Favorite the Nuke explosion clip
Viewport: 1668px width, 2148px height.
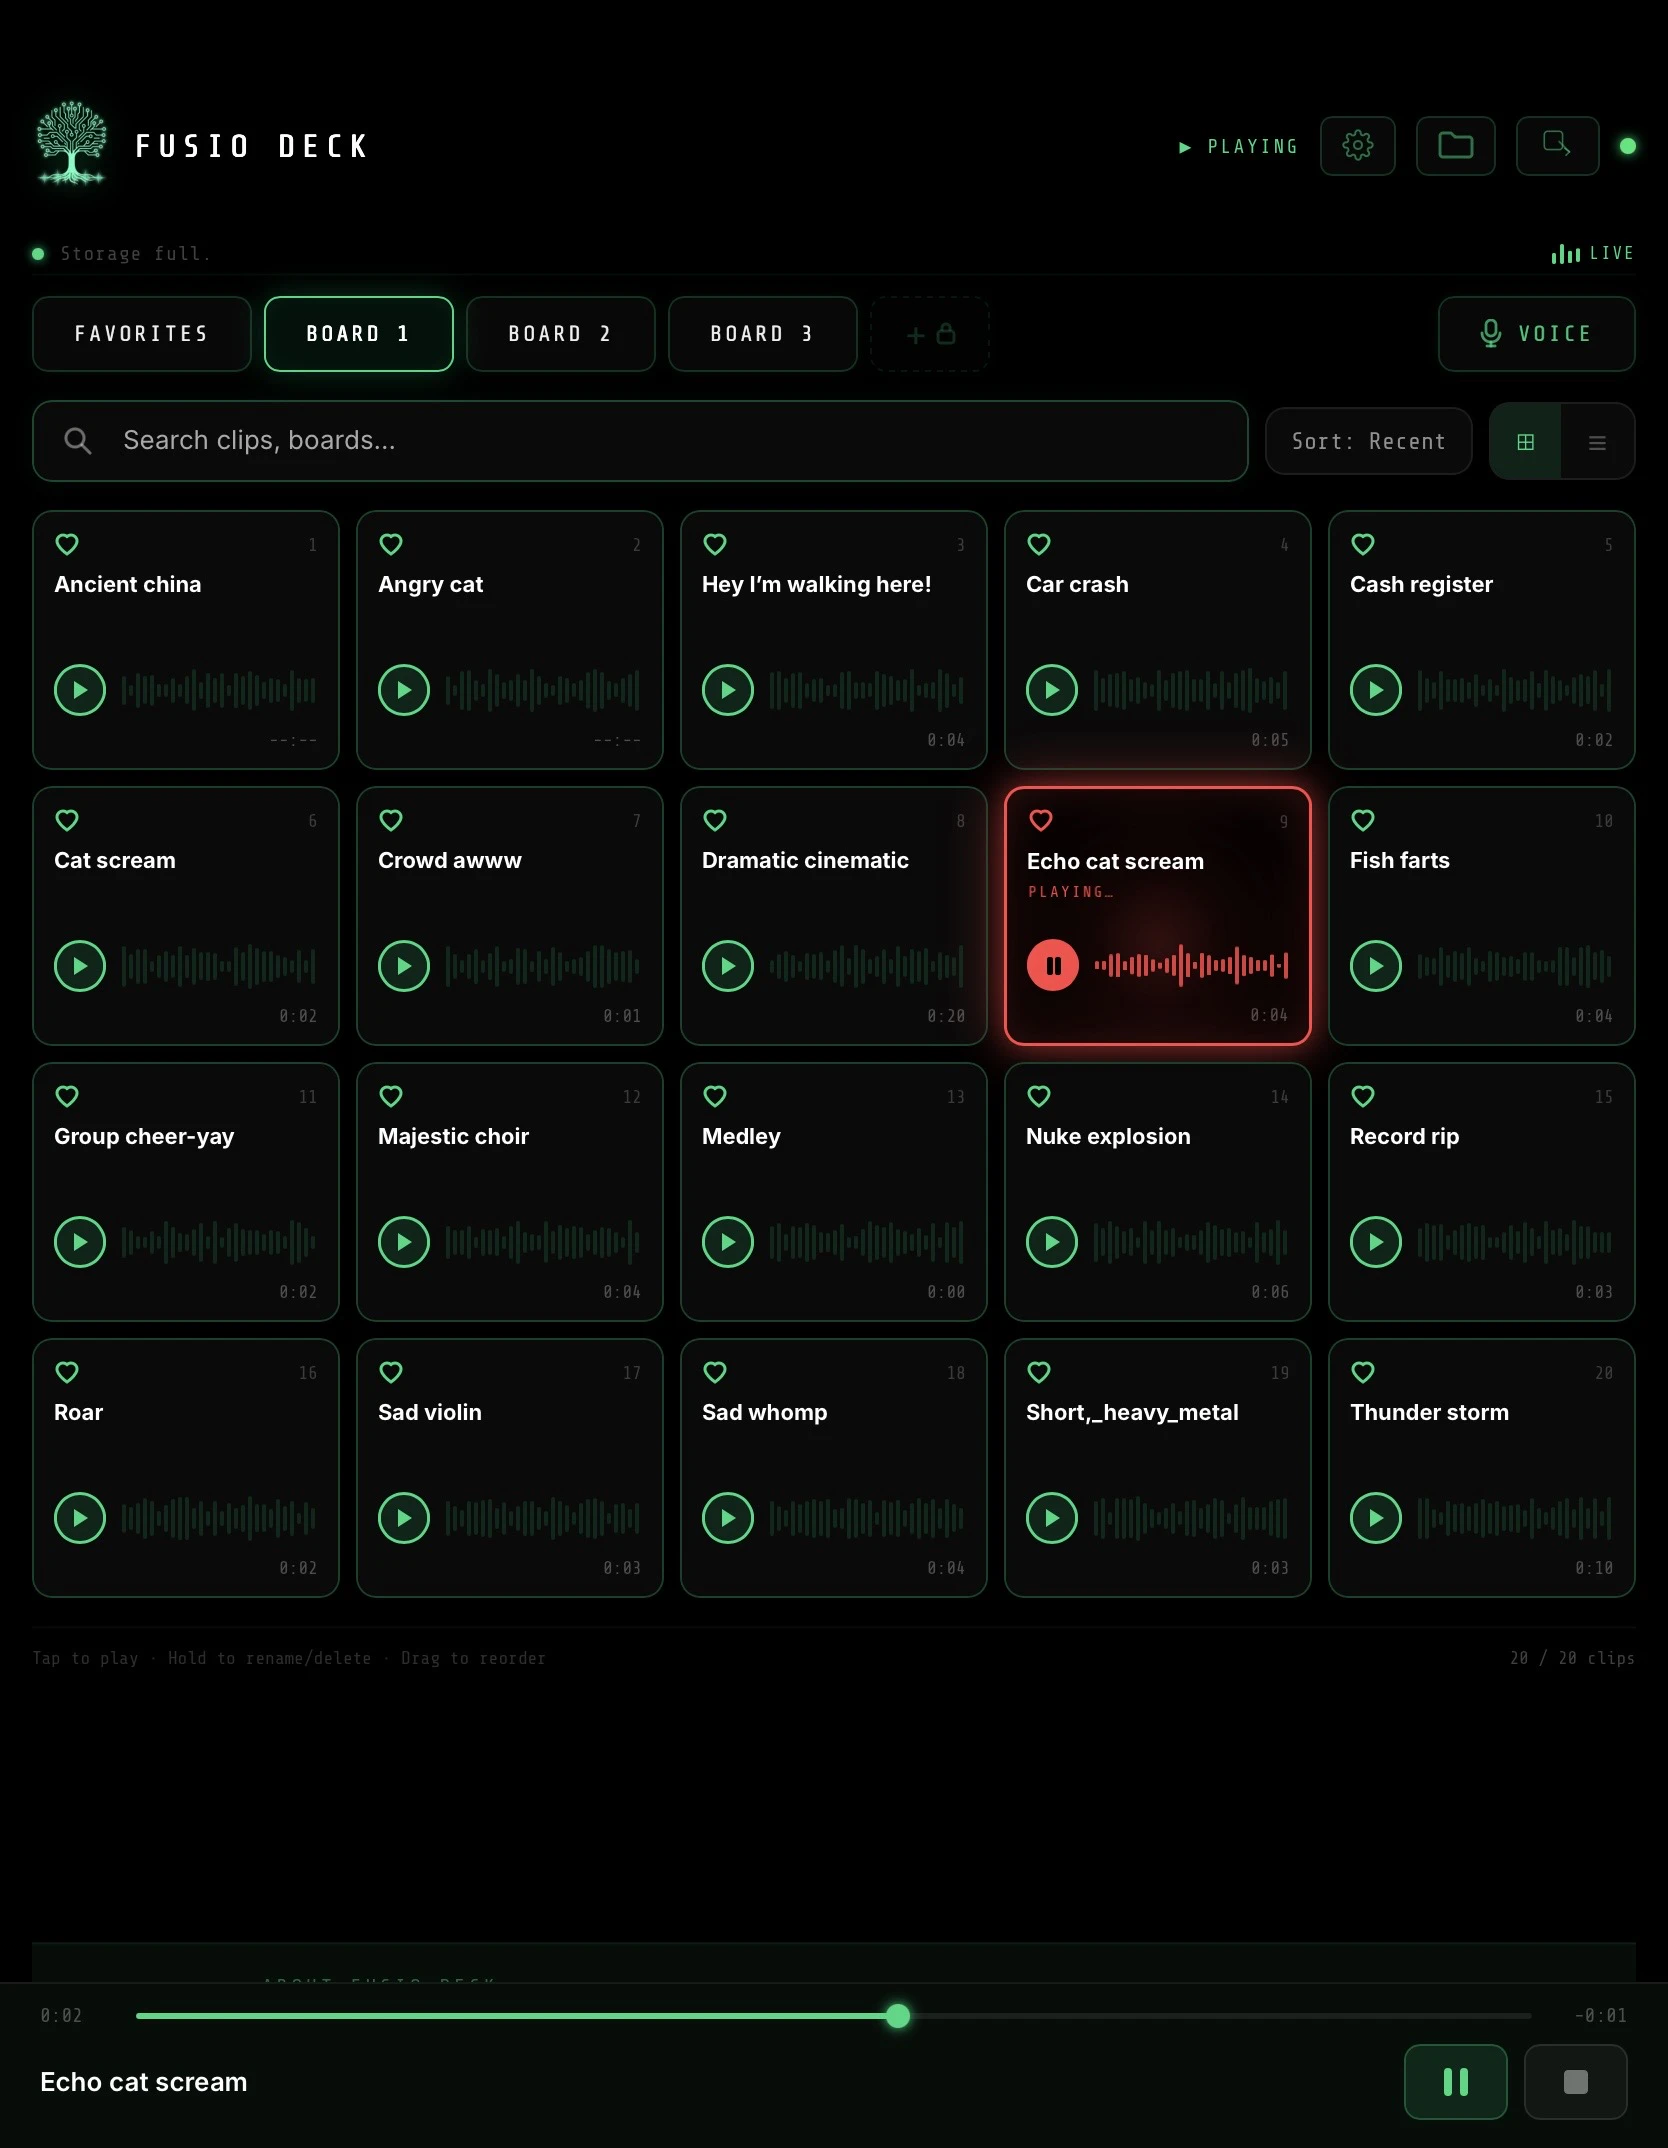(x=1039, y=1096)
